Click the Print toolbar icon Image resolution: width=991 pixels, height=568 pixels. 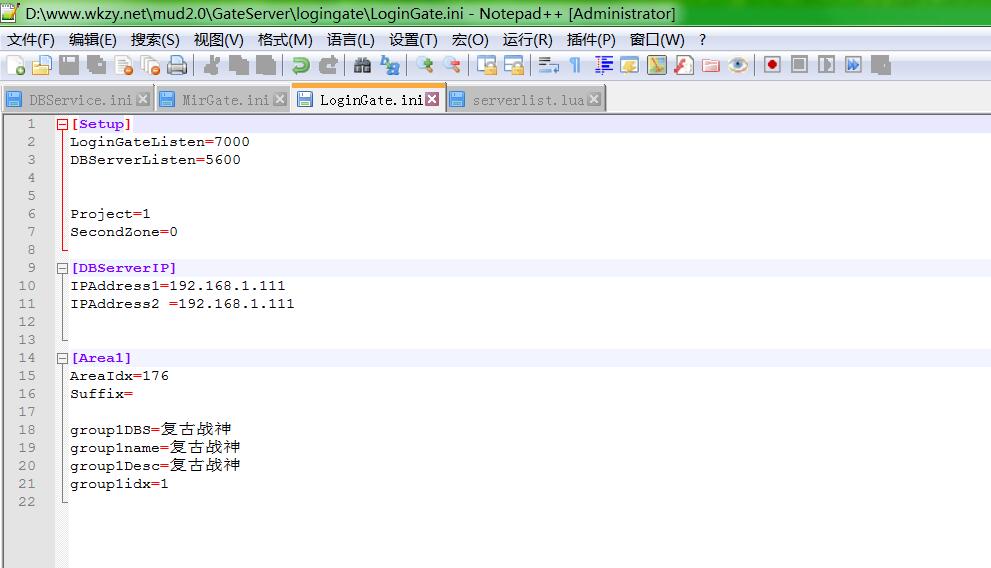tap(177, 65)
